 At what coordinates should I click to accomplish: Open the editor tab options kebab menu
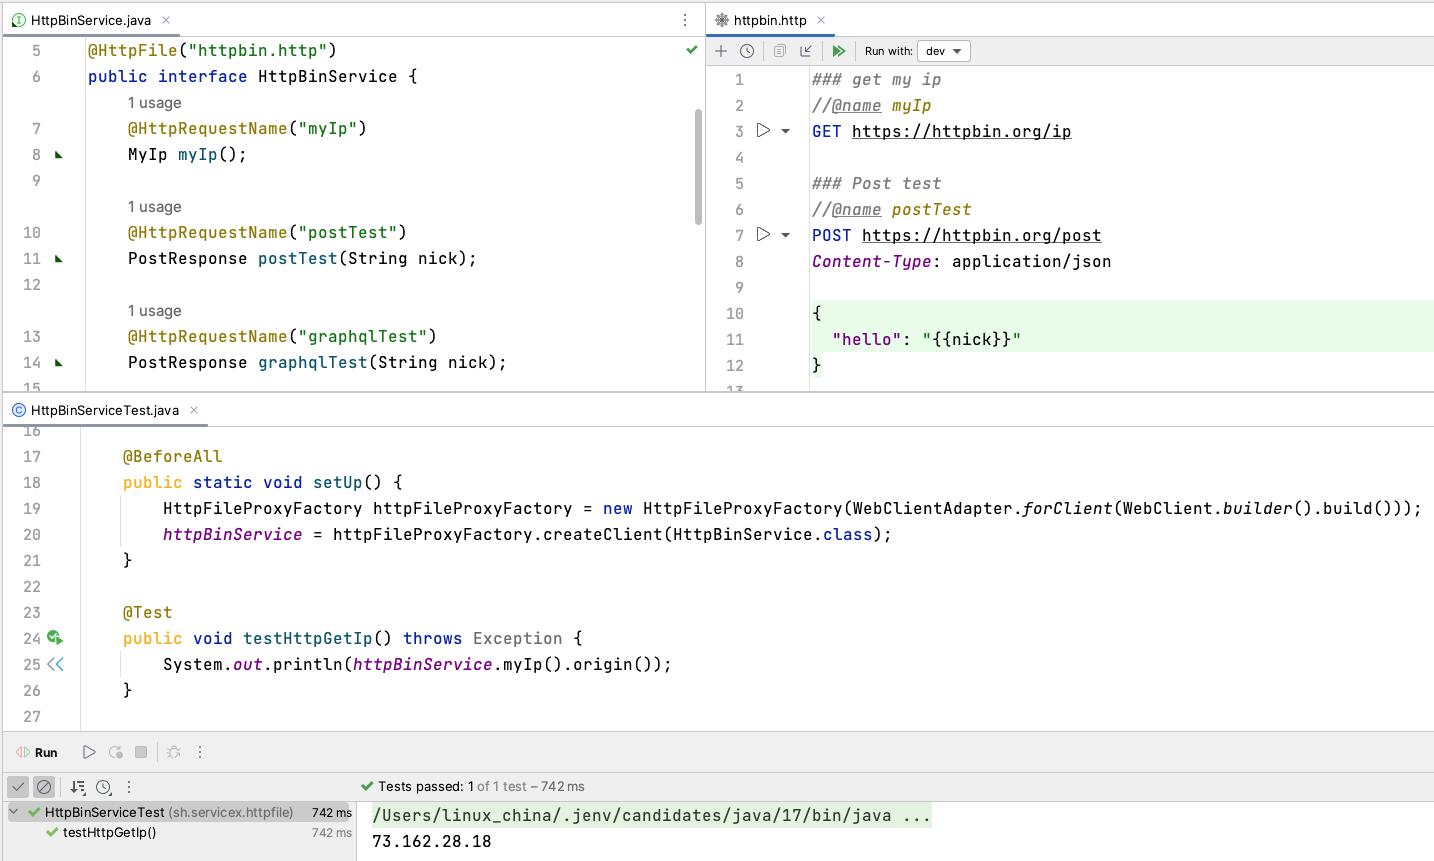click(684, 19)
